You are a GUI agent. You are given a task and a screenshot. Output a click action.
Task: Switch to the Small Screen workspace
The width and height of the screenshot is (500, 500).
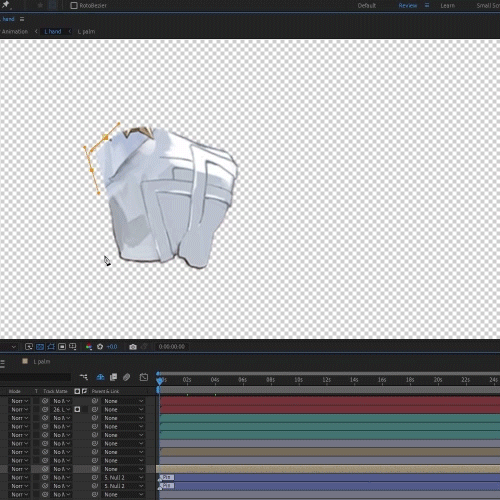488,5
